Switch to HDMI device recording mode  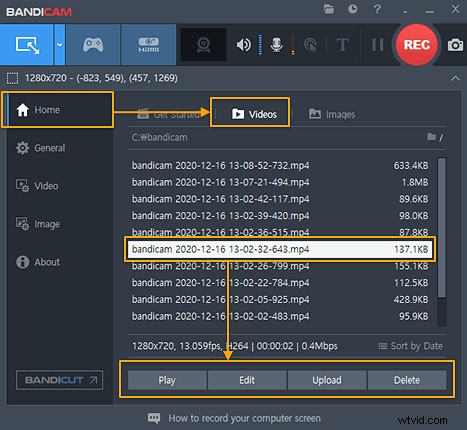[149, 45]
